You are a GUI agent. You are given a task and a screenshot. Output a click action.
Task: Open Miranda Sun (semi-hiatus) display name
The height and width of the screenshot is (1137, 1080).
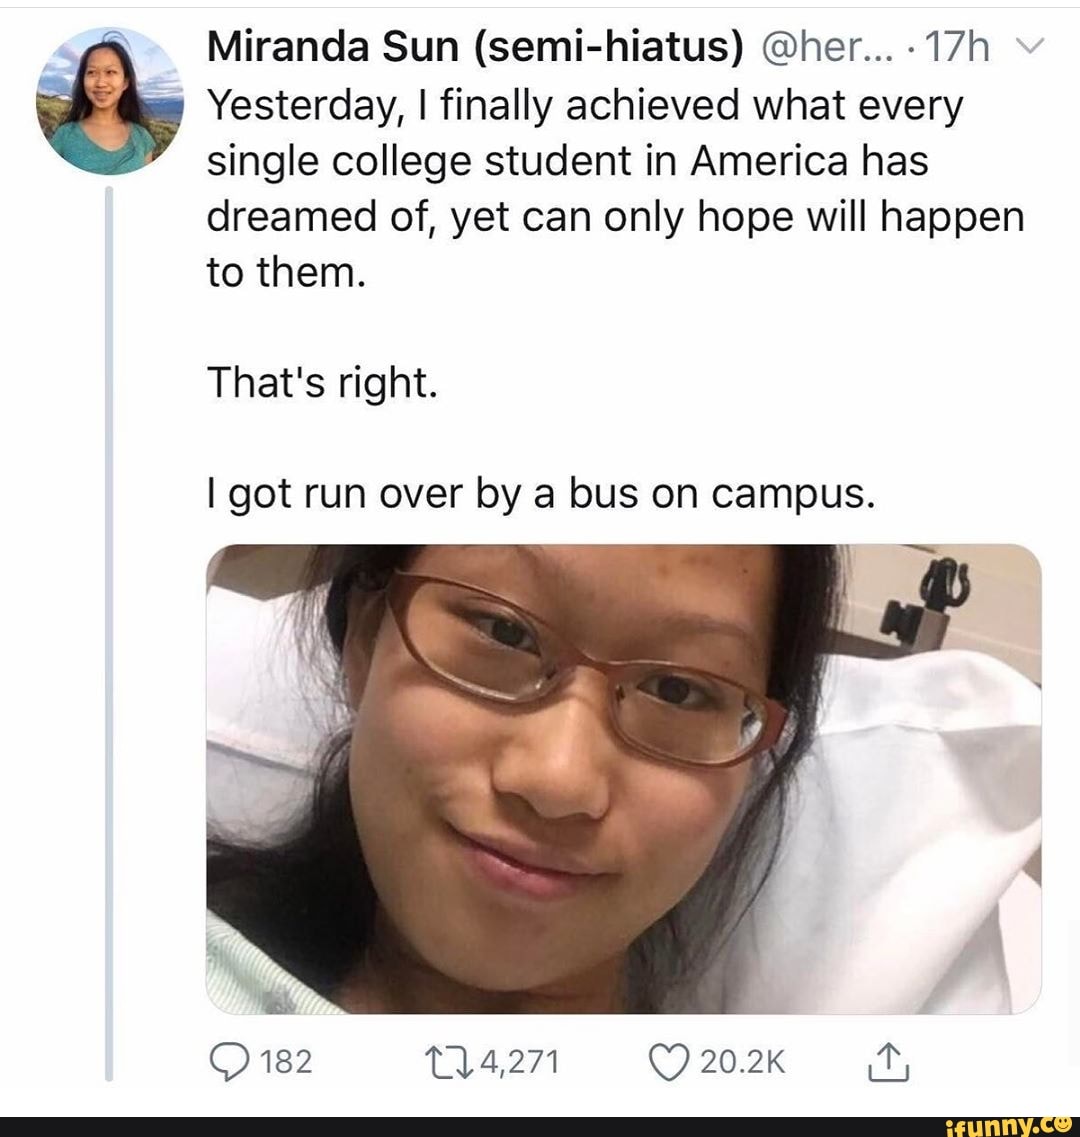474,49
